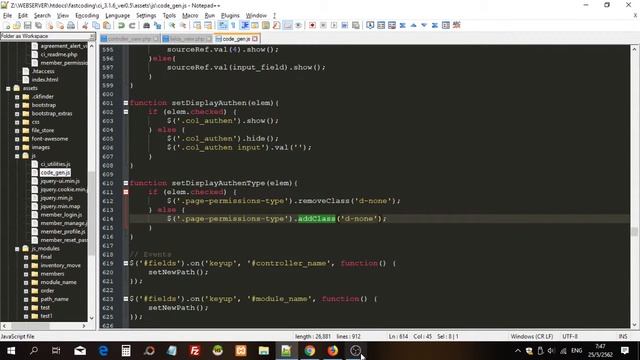Expand the inventory_move folder node
Screen dimensions: 640x360
click(x=26, y=265)
